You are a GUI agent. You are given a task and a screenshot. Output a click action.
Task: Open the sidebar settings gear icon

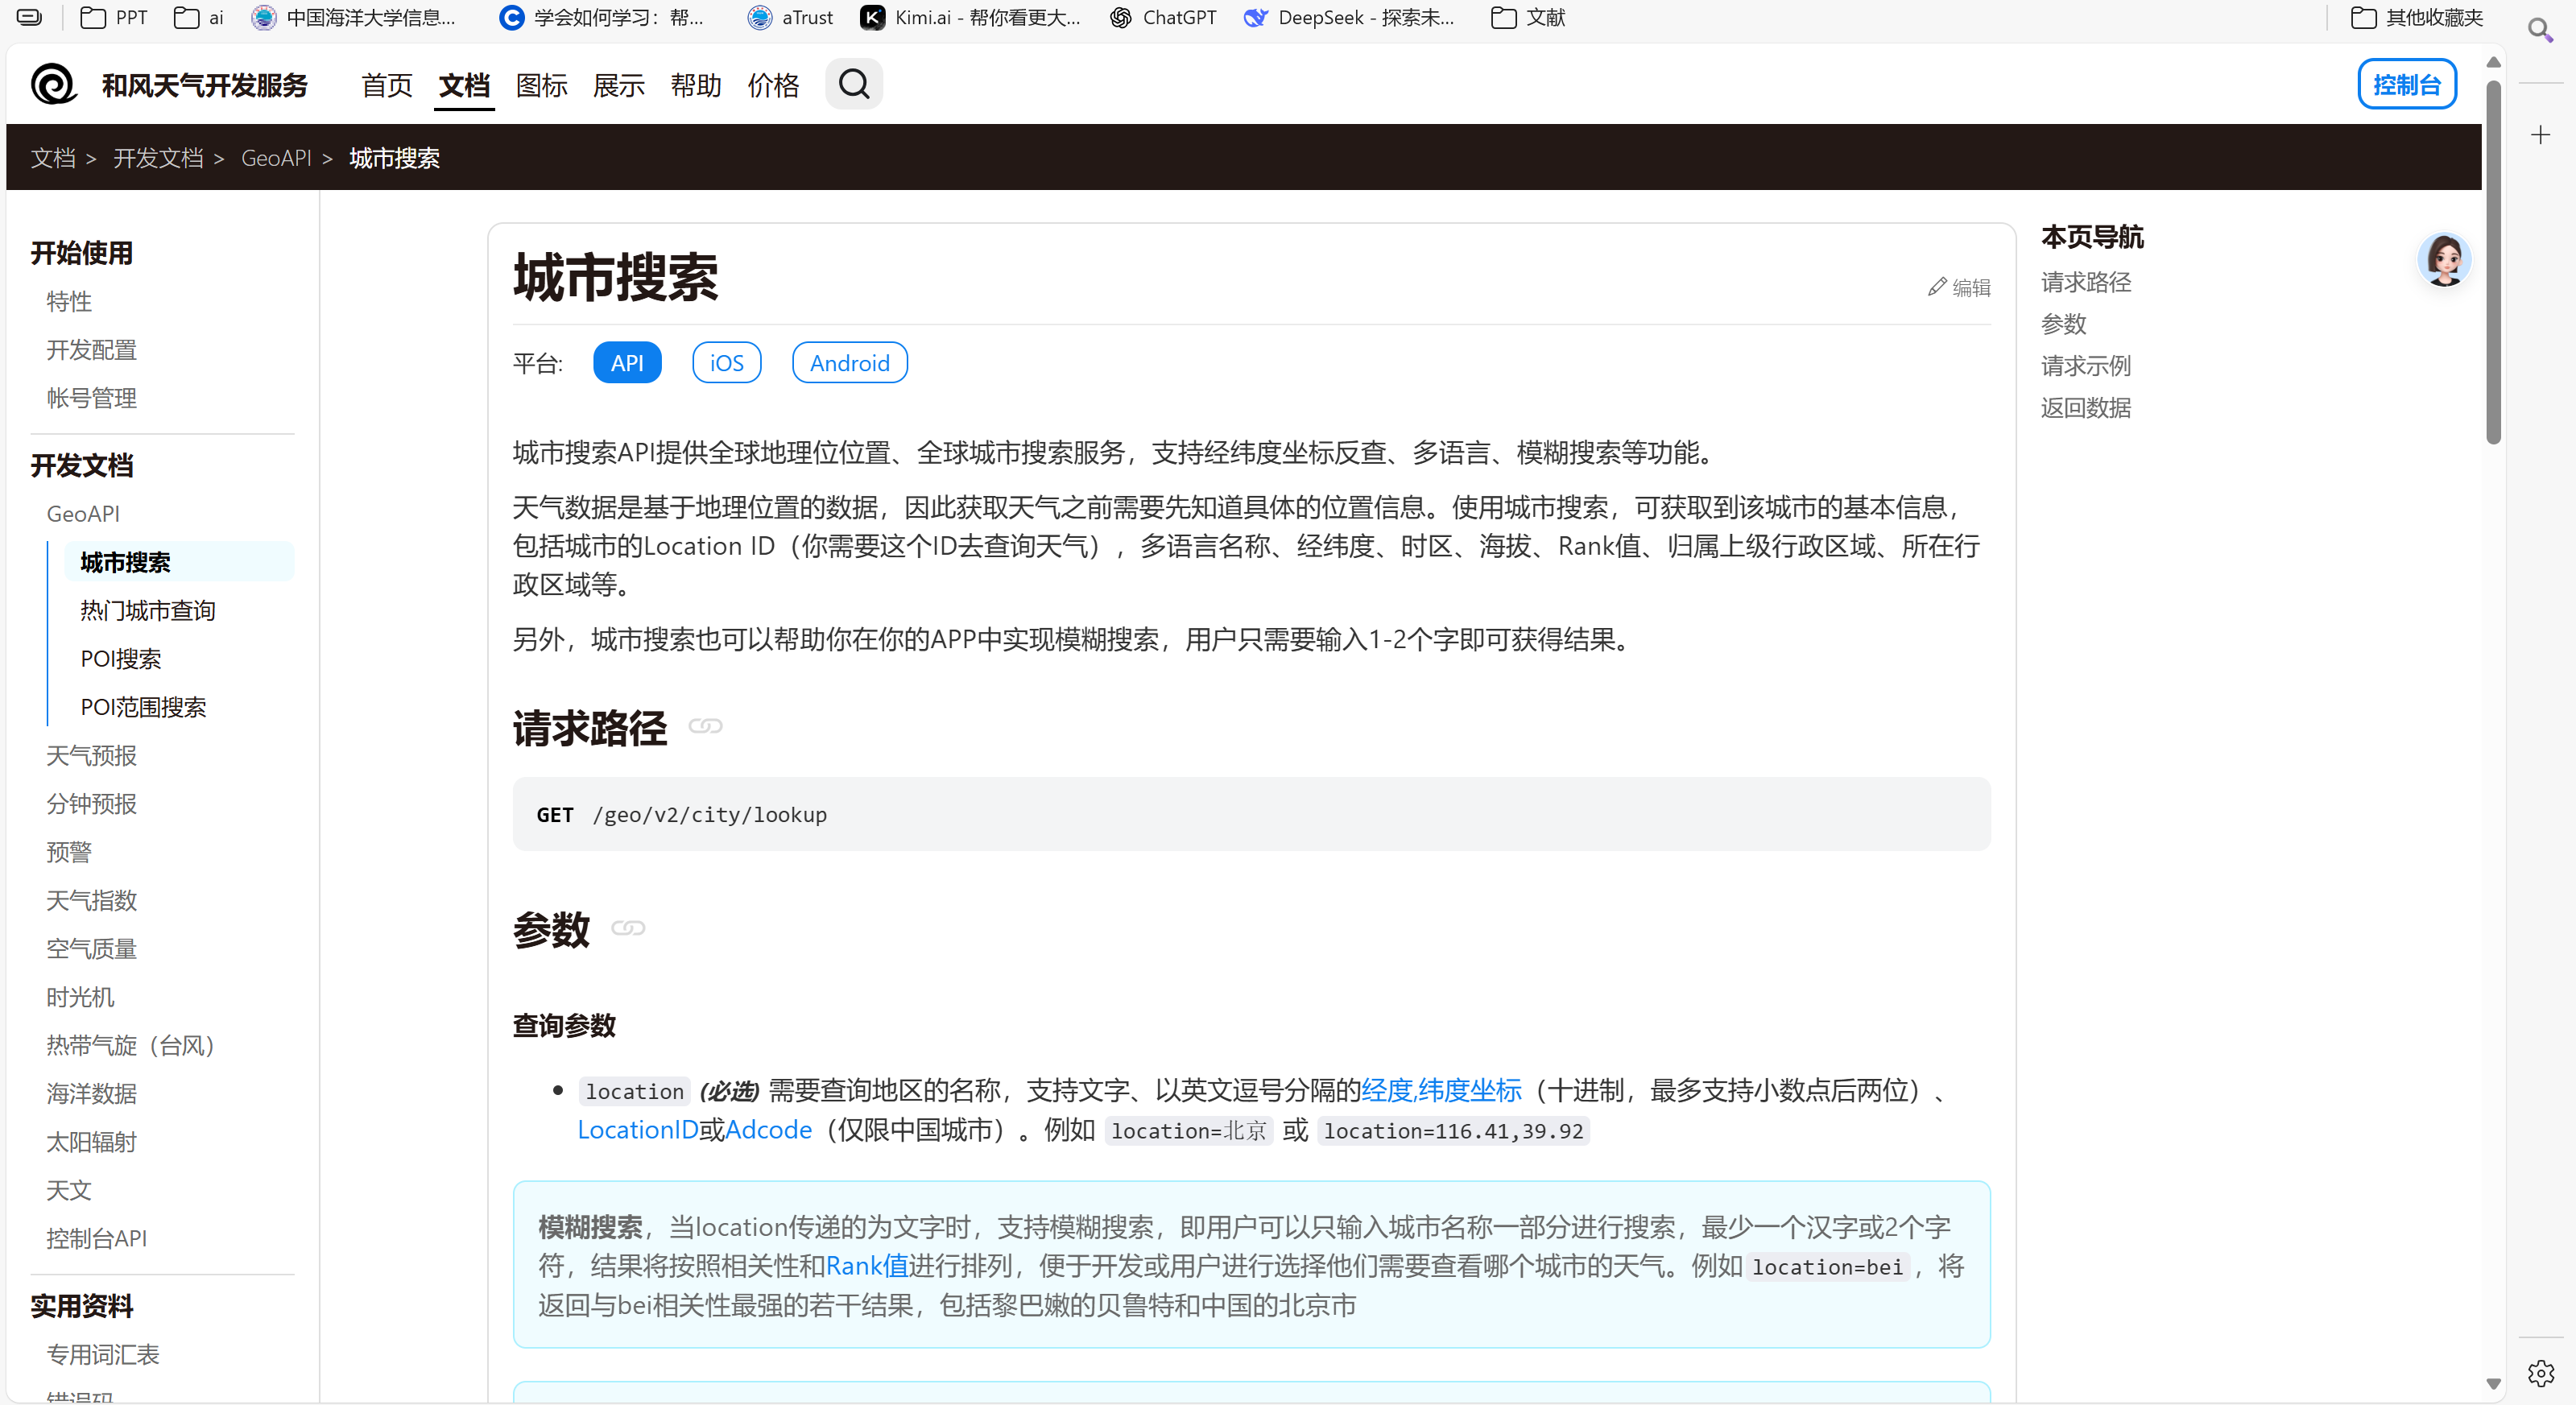2540,1373
